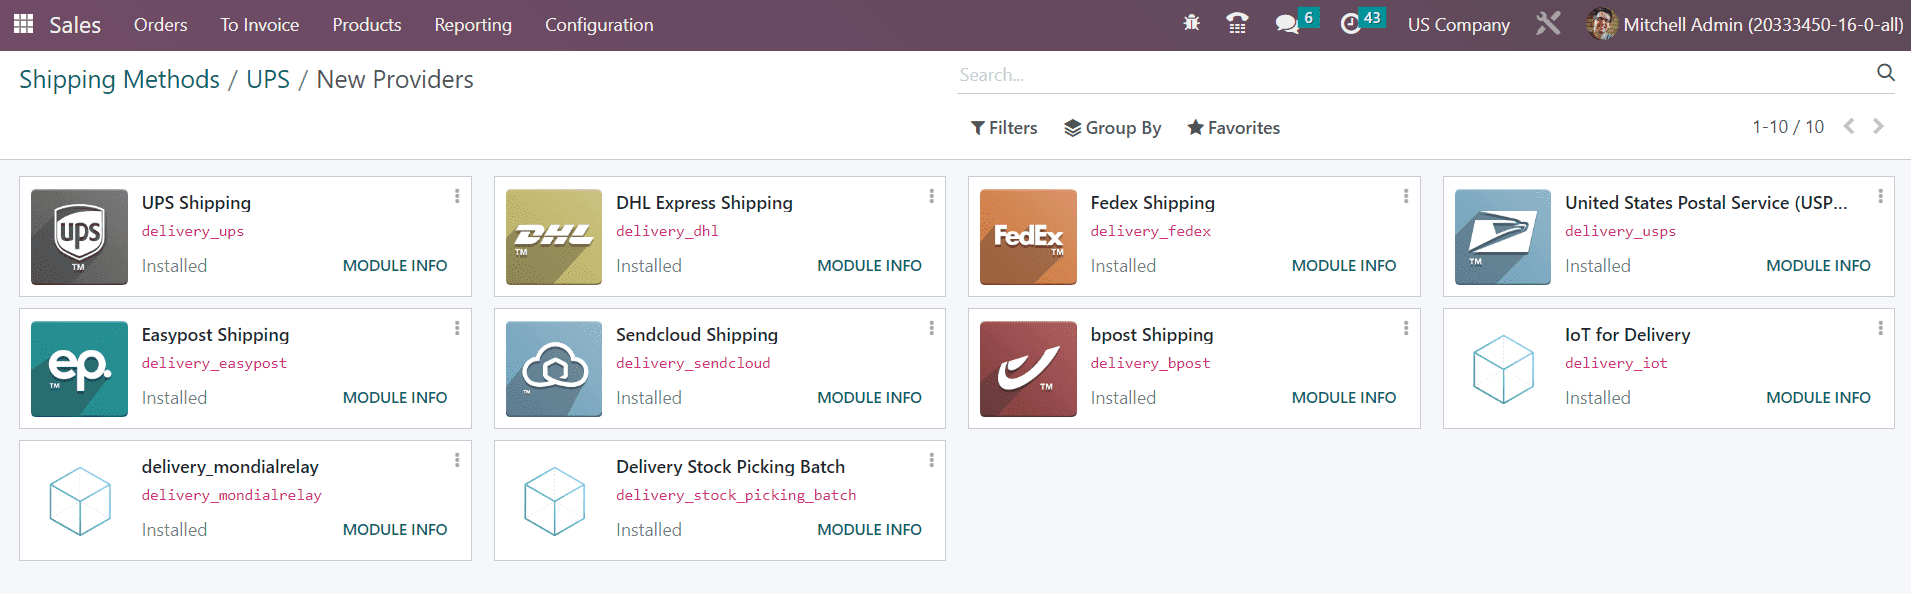Open the Filters dropdown

point(1004,128)
